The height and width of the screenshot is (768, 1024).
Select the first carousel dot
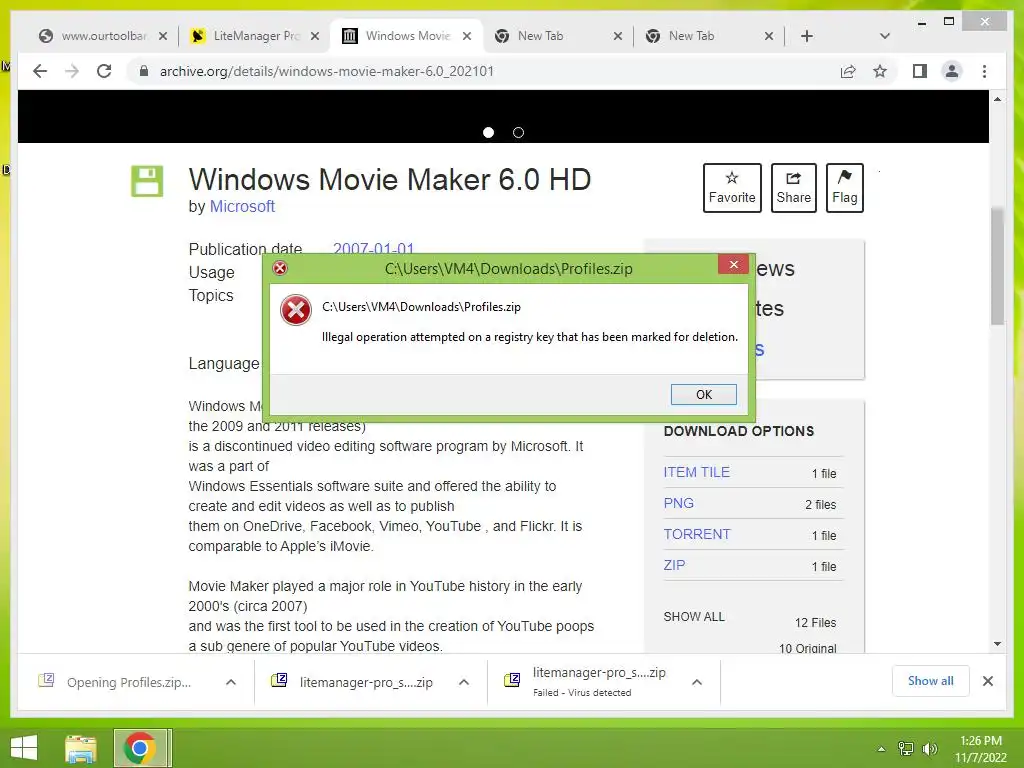click(488, 133)
